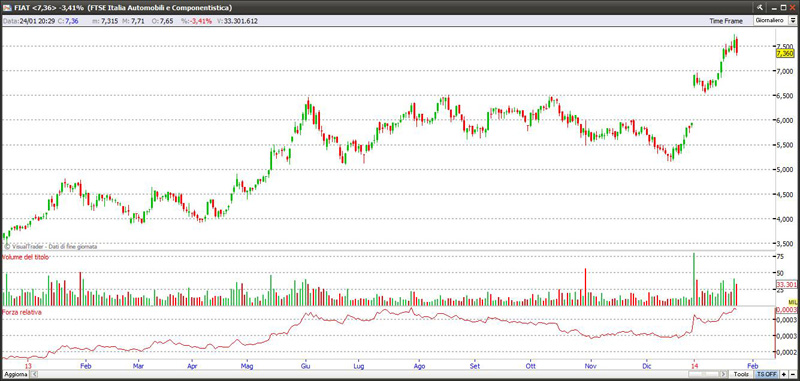800x381 pixels.
Task: Close the FIAT chart window
Action: click(792, 7)
